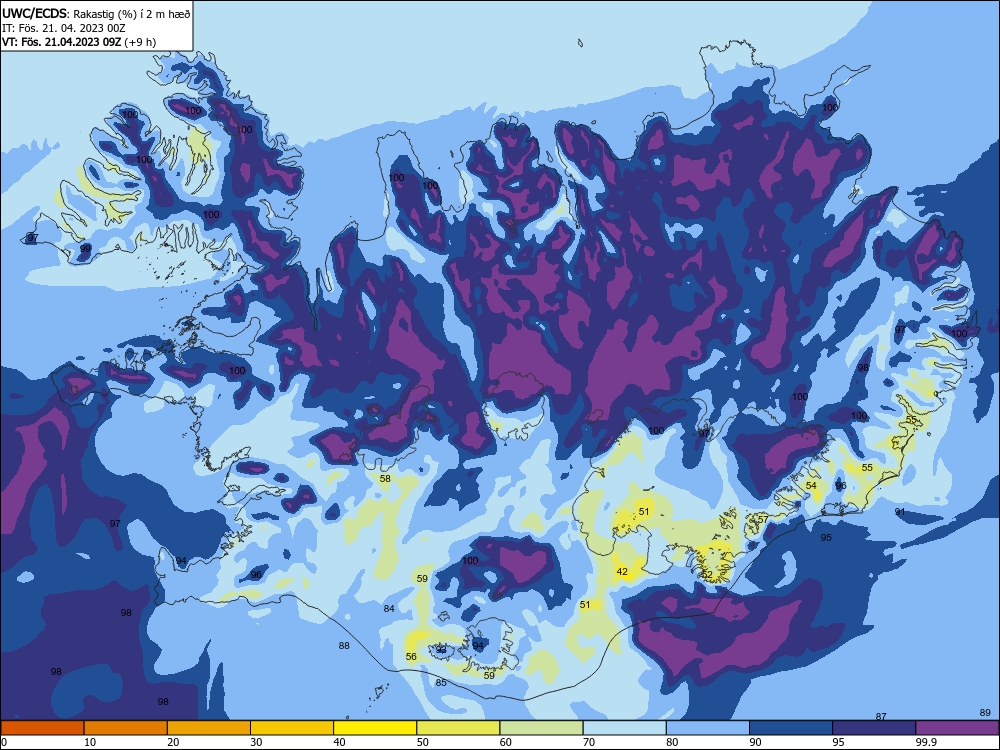
Task: Click the legend tick label '80'
Action: (672, 742)
